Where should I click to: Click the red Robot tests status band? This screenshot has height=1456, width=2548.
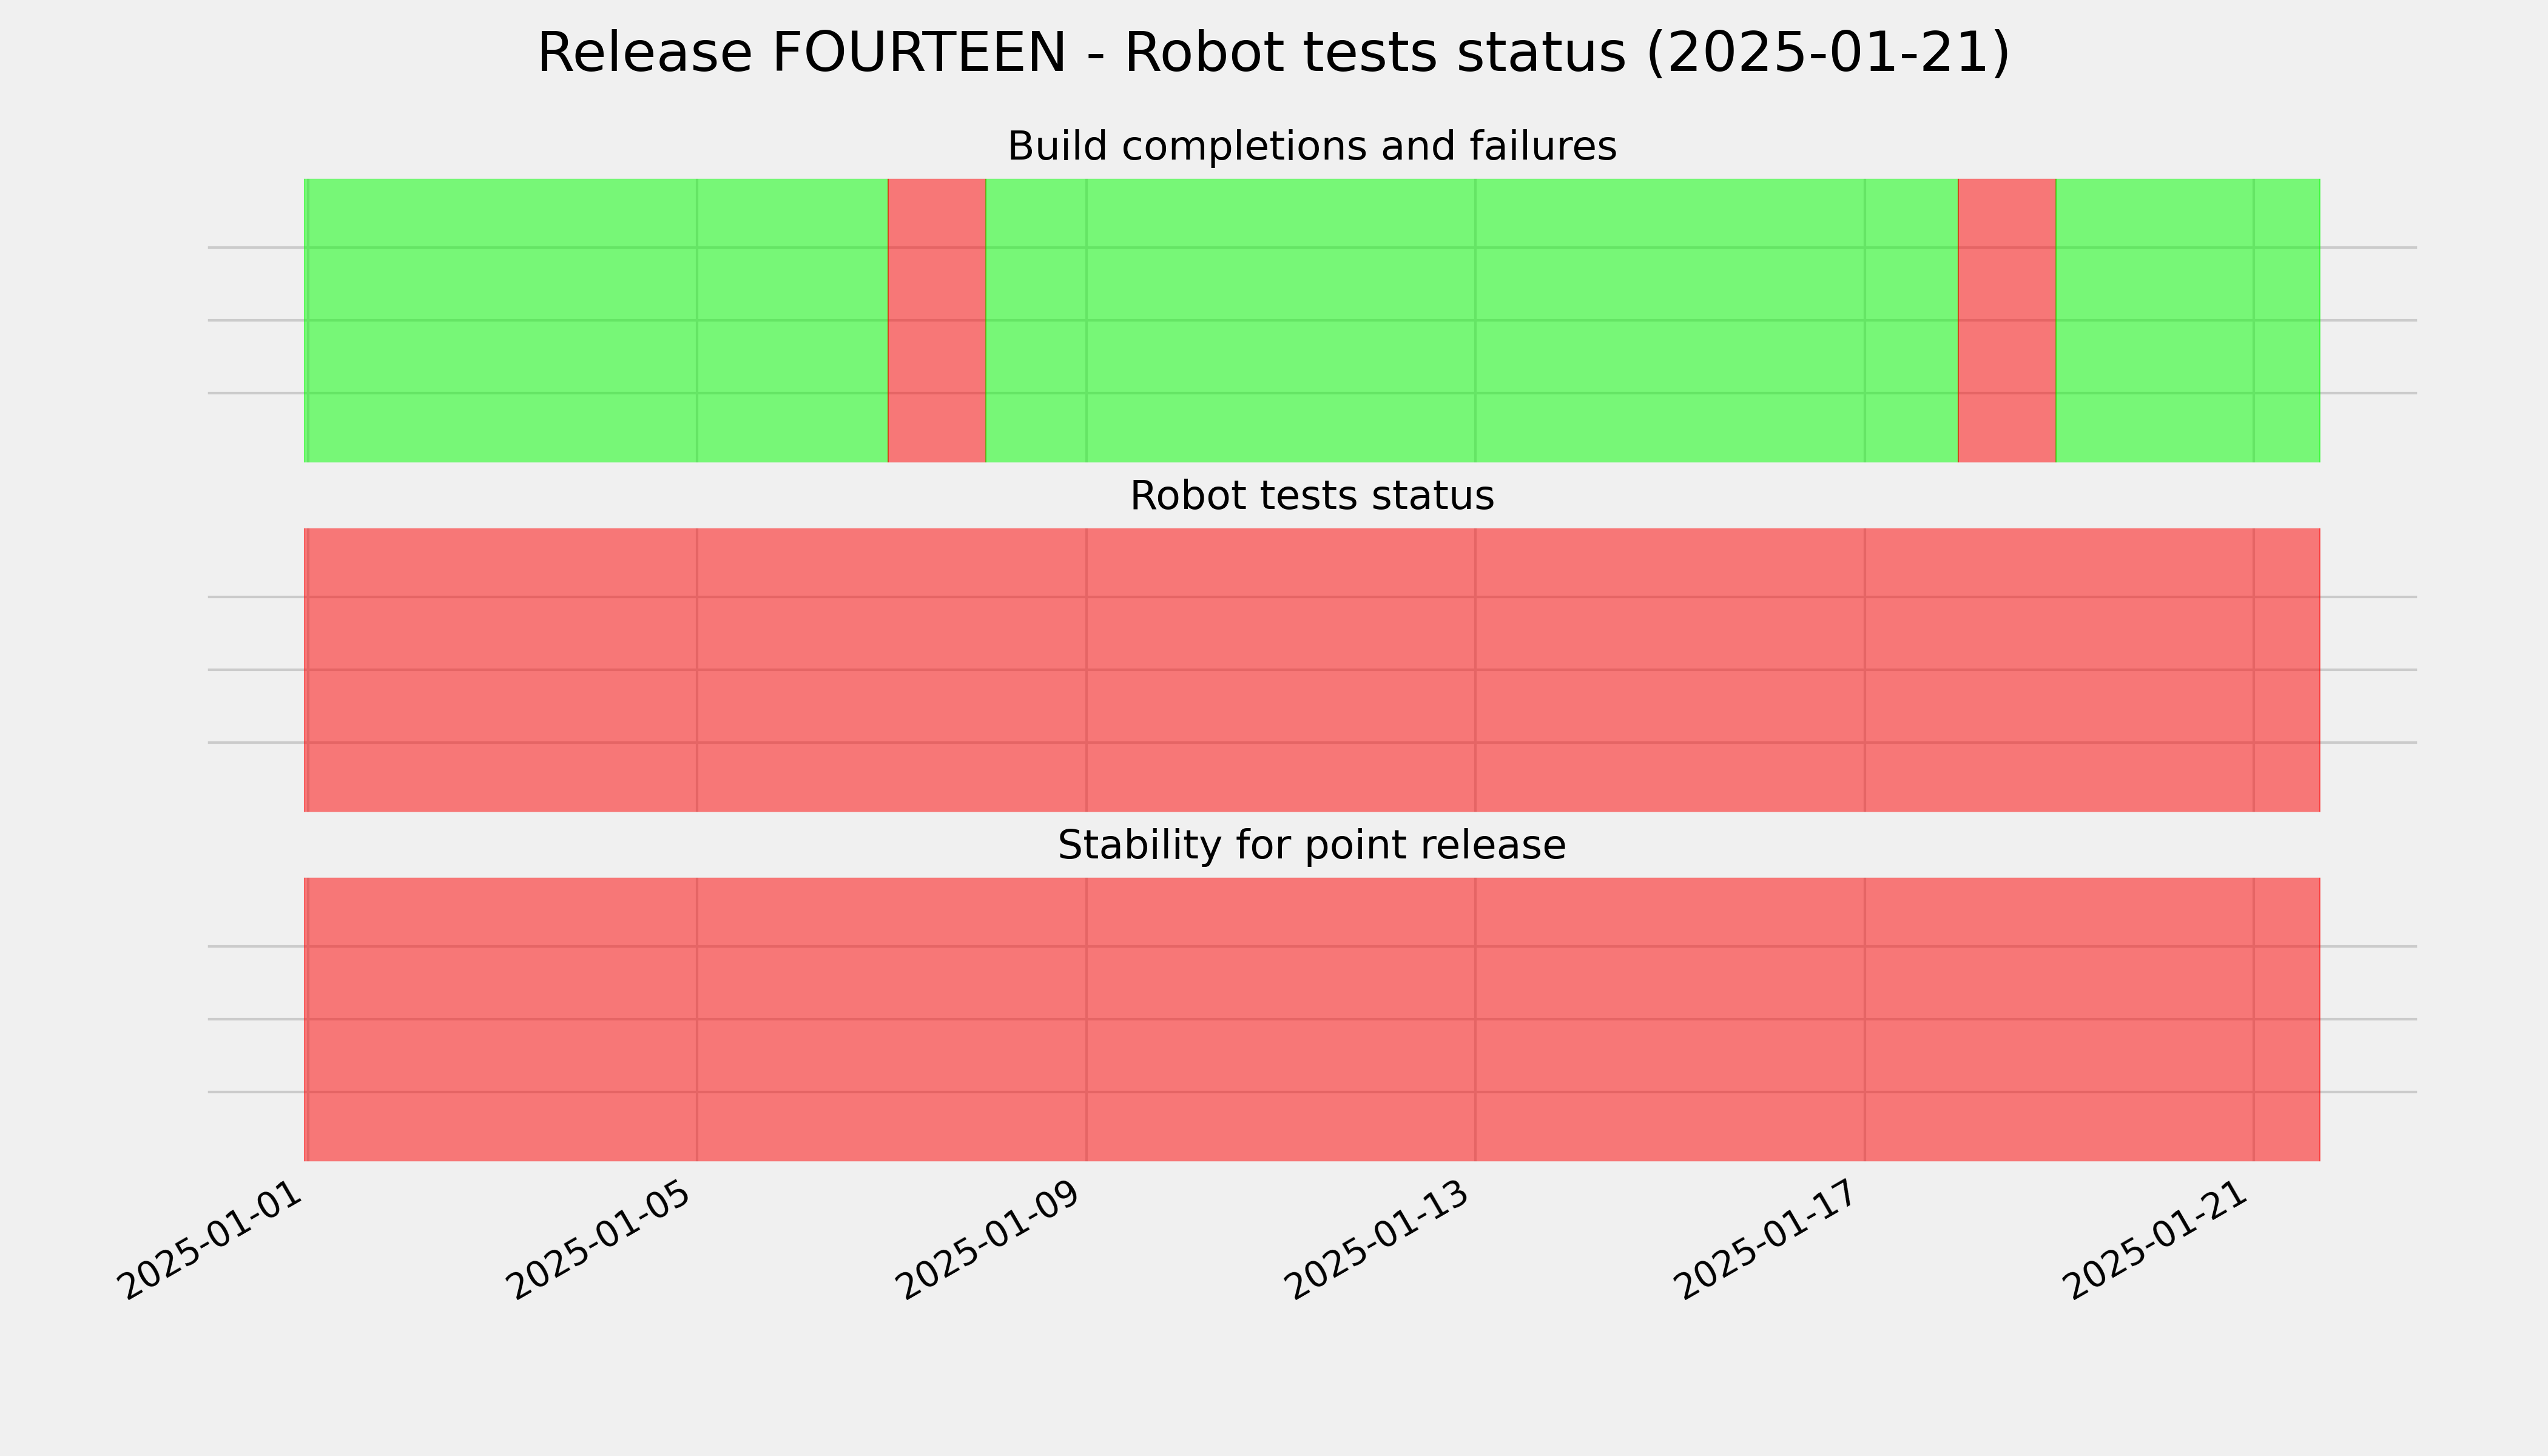(x=1312, y=670)
